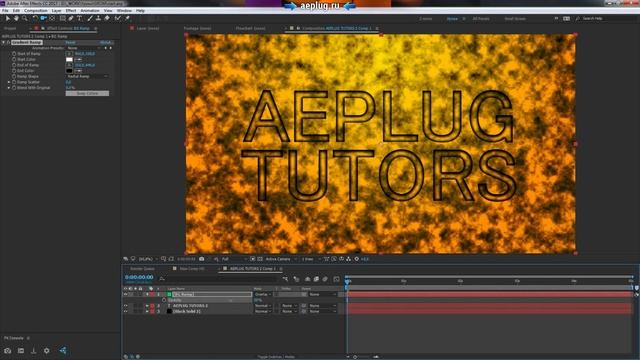
Task: Open the File menu
Action: tap(5, 11)
